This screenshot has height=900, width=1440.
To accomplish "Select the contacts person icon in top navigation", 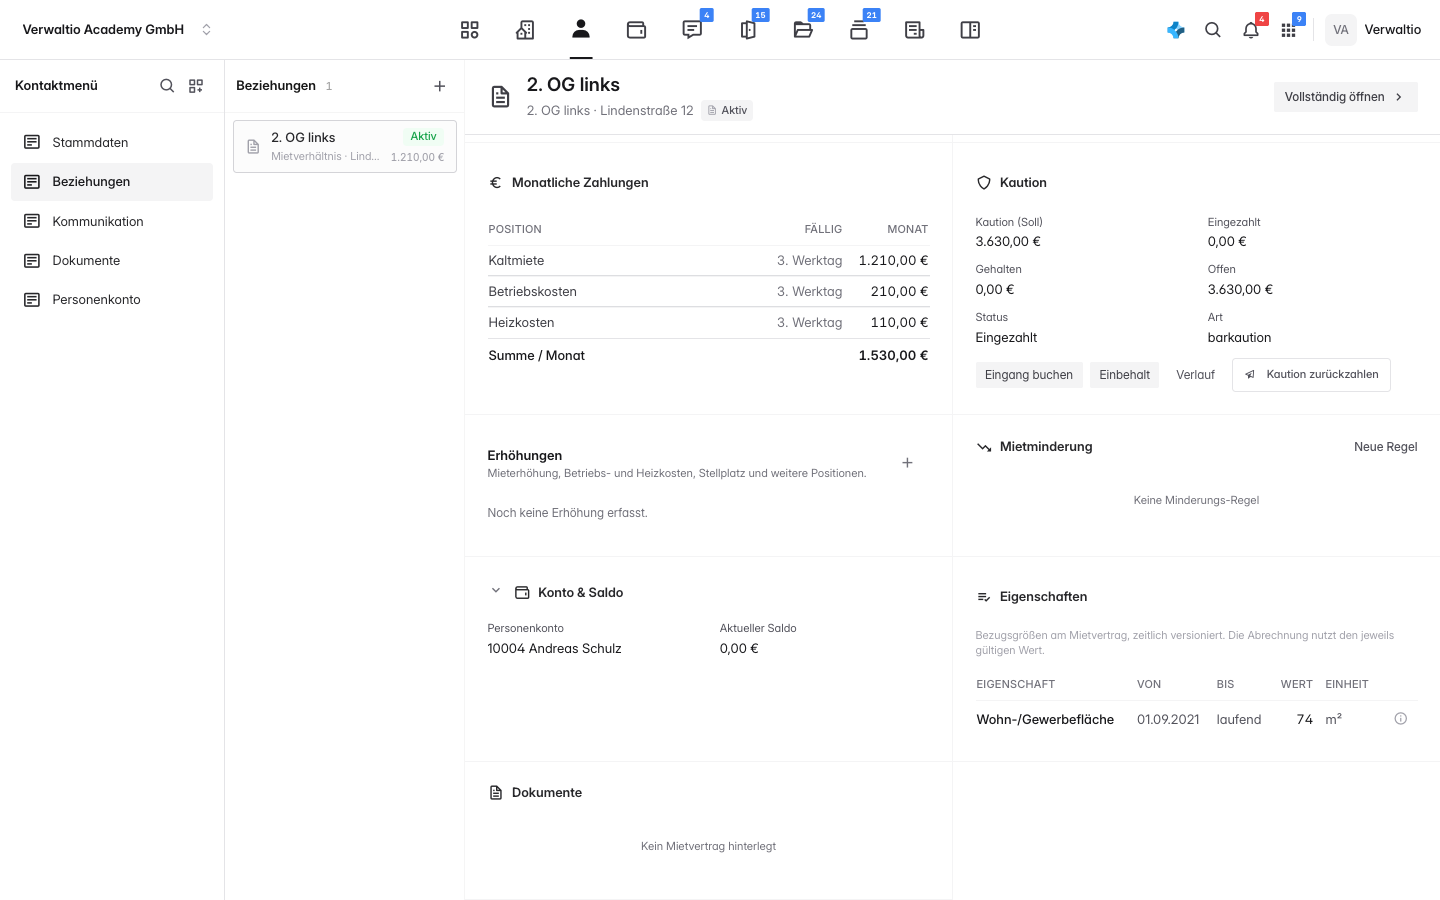I will tap(581, 29).
